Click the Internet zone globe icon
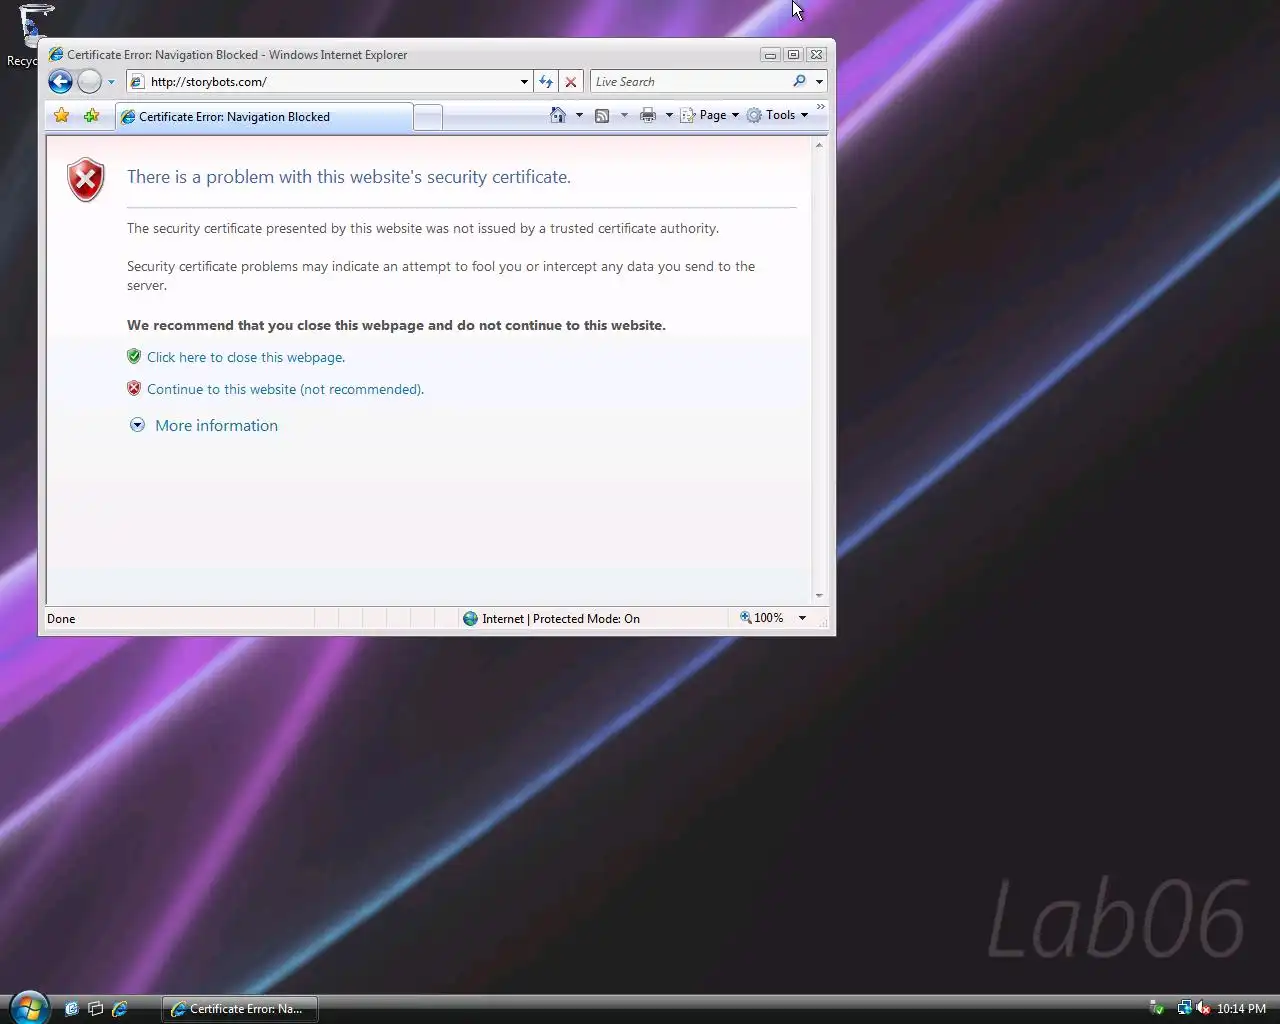This screenshot has width=1280, height=1024. point(470,619)
